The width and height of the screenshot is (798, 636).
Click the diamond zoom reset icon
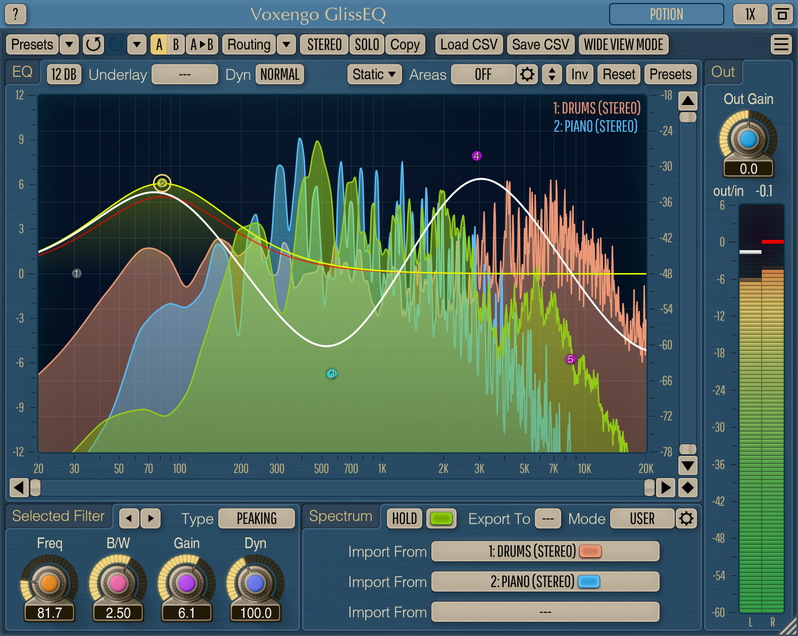coord(688,487)
